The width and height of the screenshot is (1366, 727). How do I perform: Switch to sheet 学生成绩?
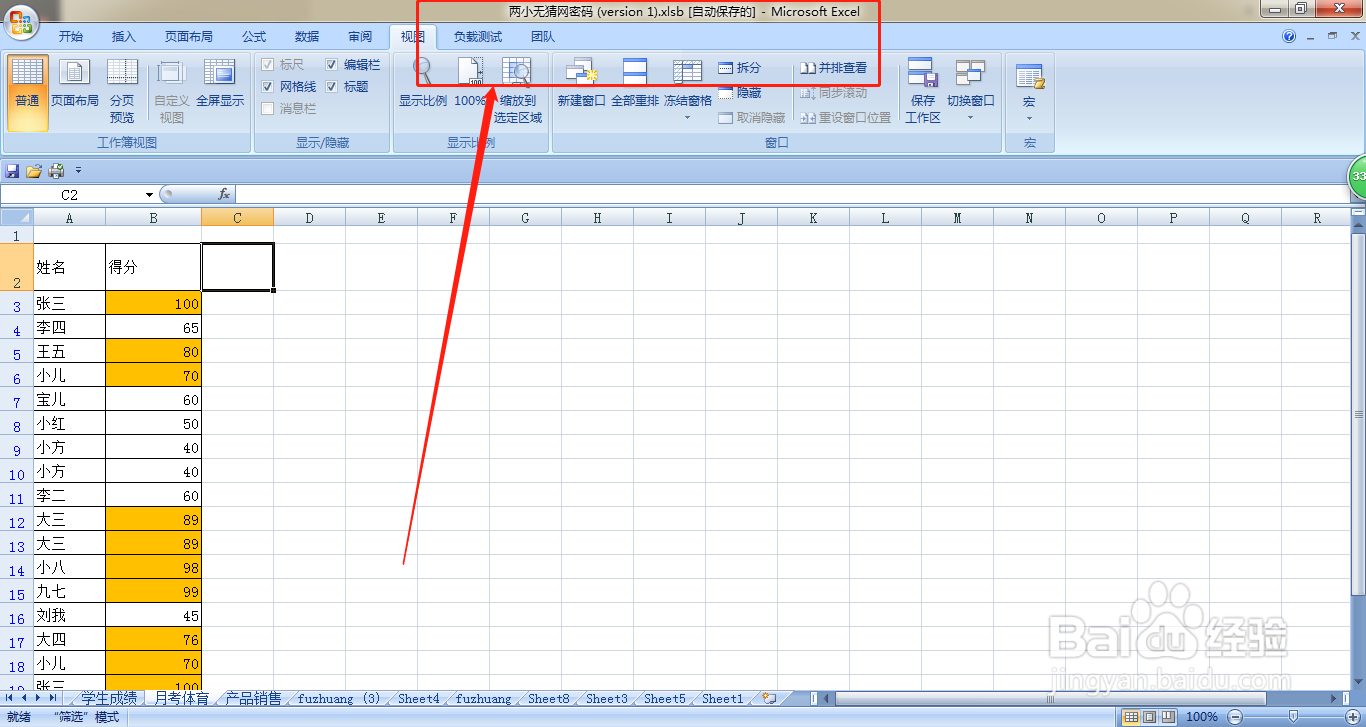point(109,699)
